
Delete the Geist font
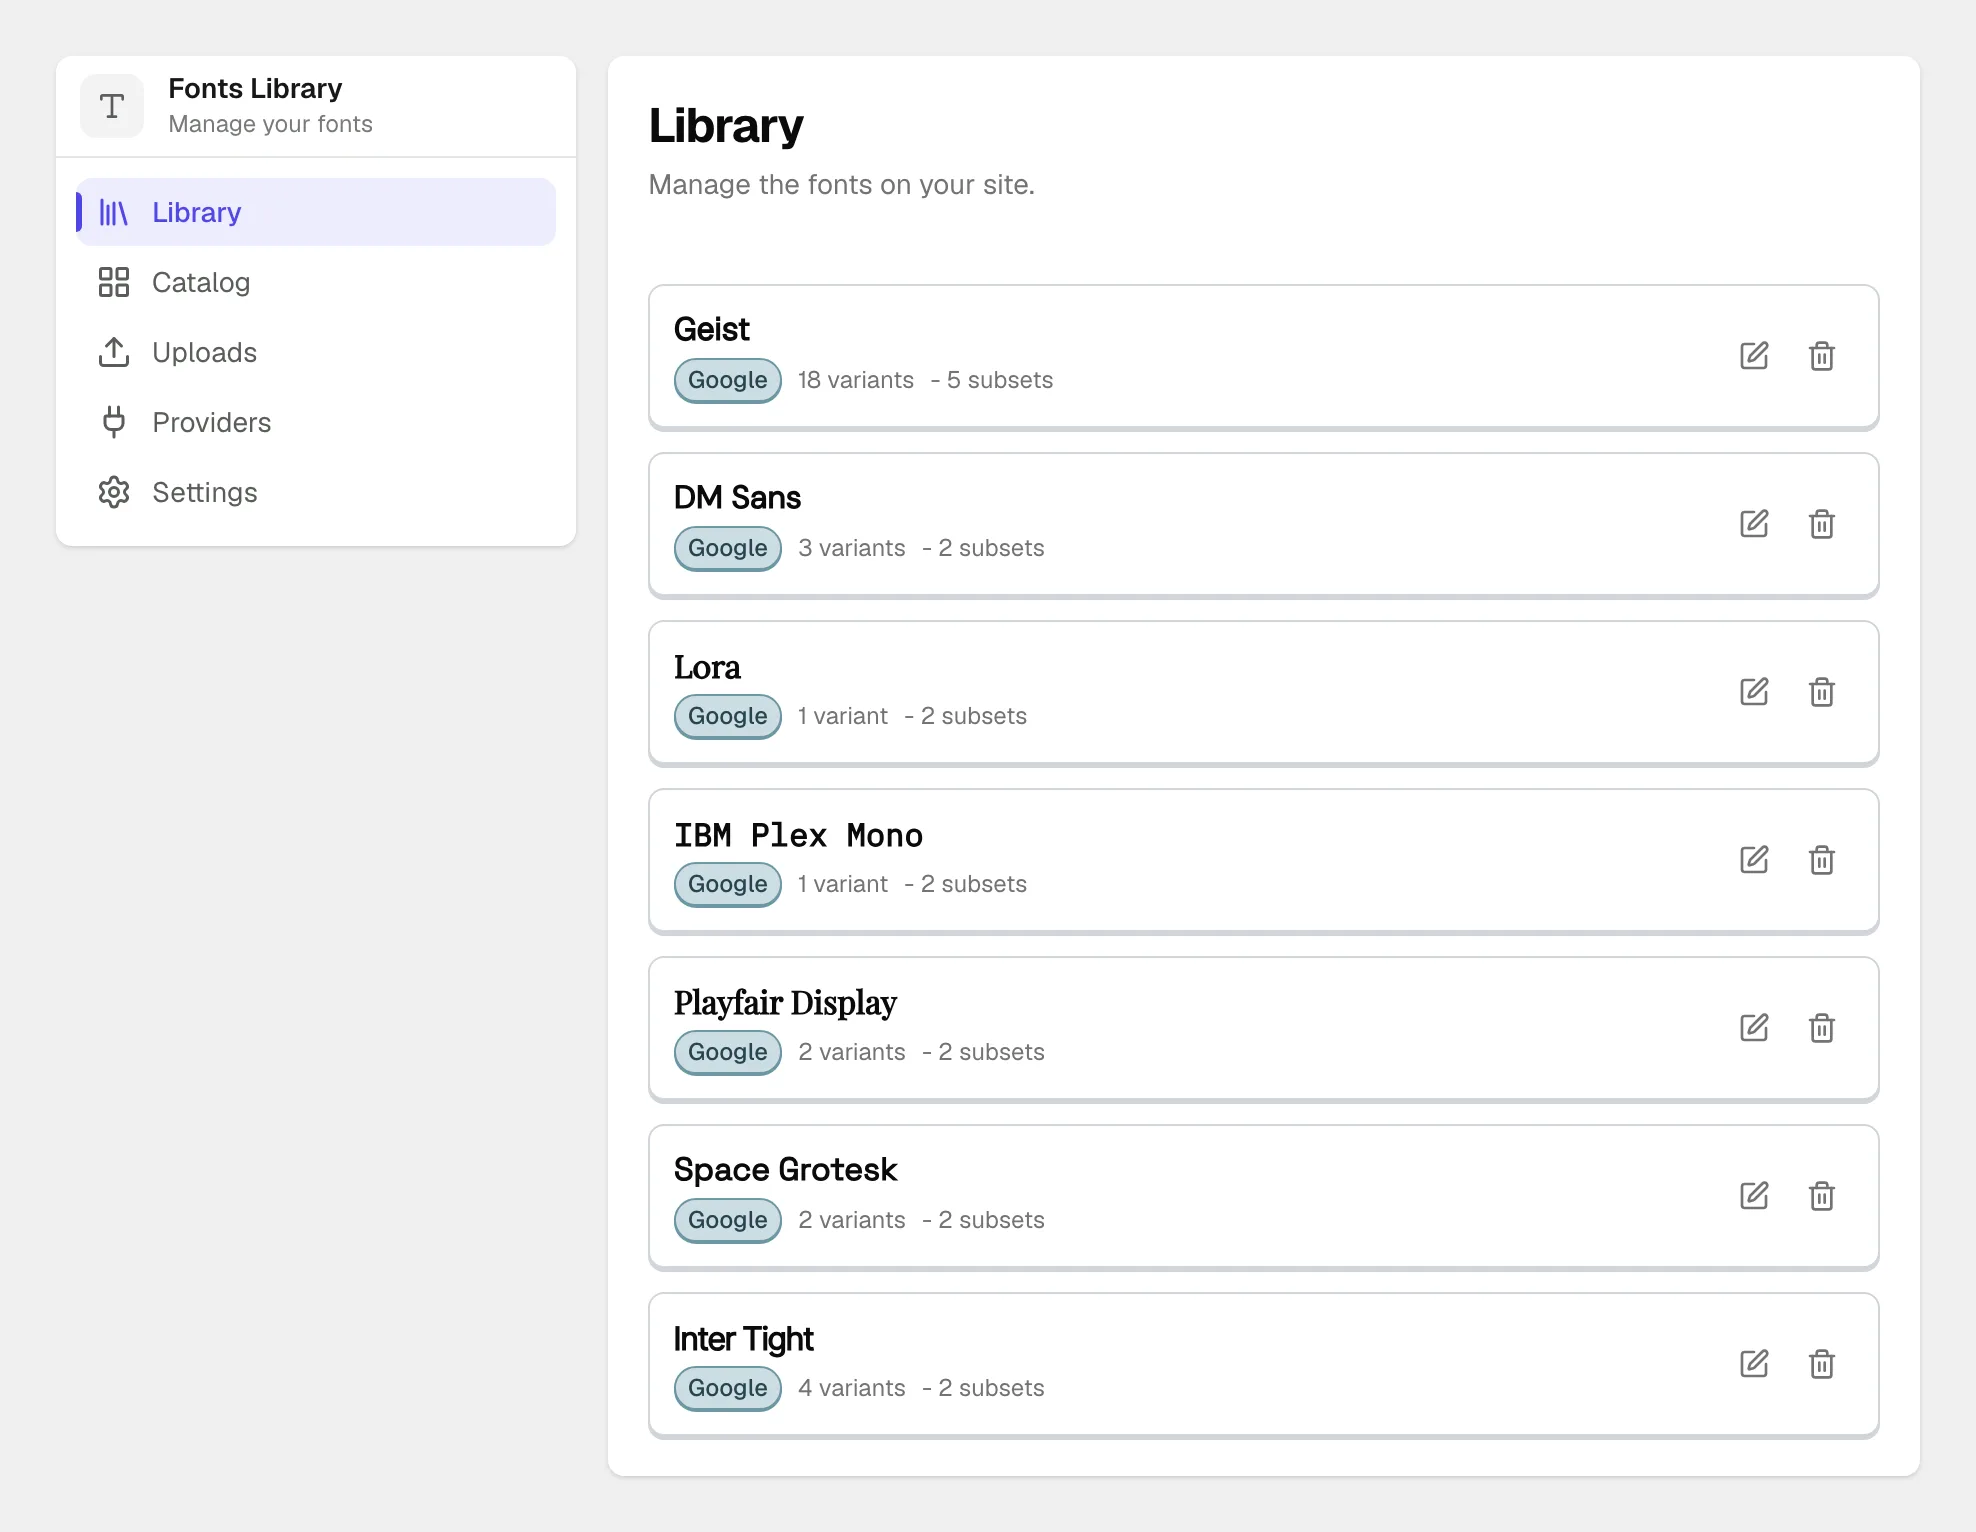pyautogui.click(x=1822, y=356)
